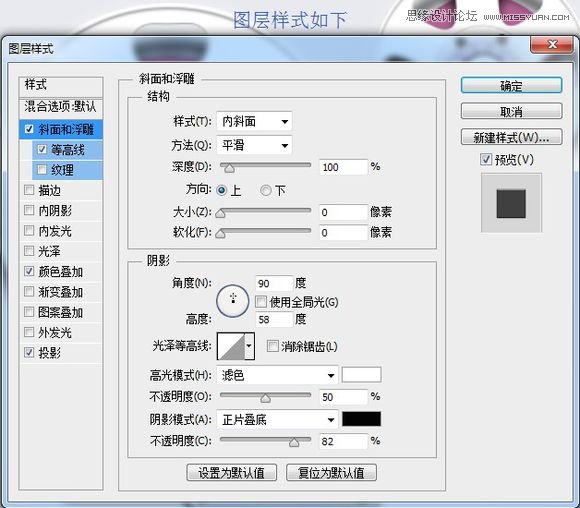Image resolution: width=580 pixels, height=508 pixels.
Task: Select the 外发光 style label
Action: (x=55, y=332)
